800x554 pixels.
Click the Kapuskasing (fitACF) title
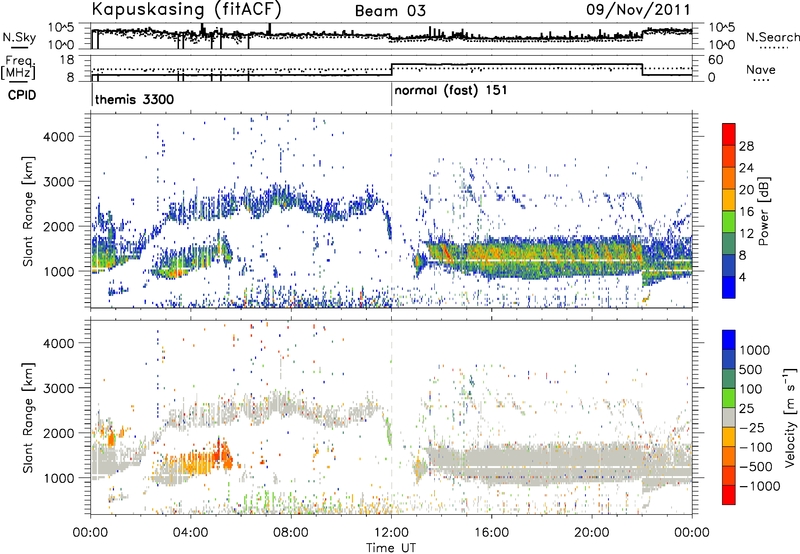pyautogui.click(x=186, y=9)
